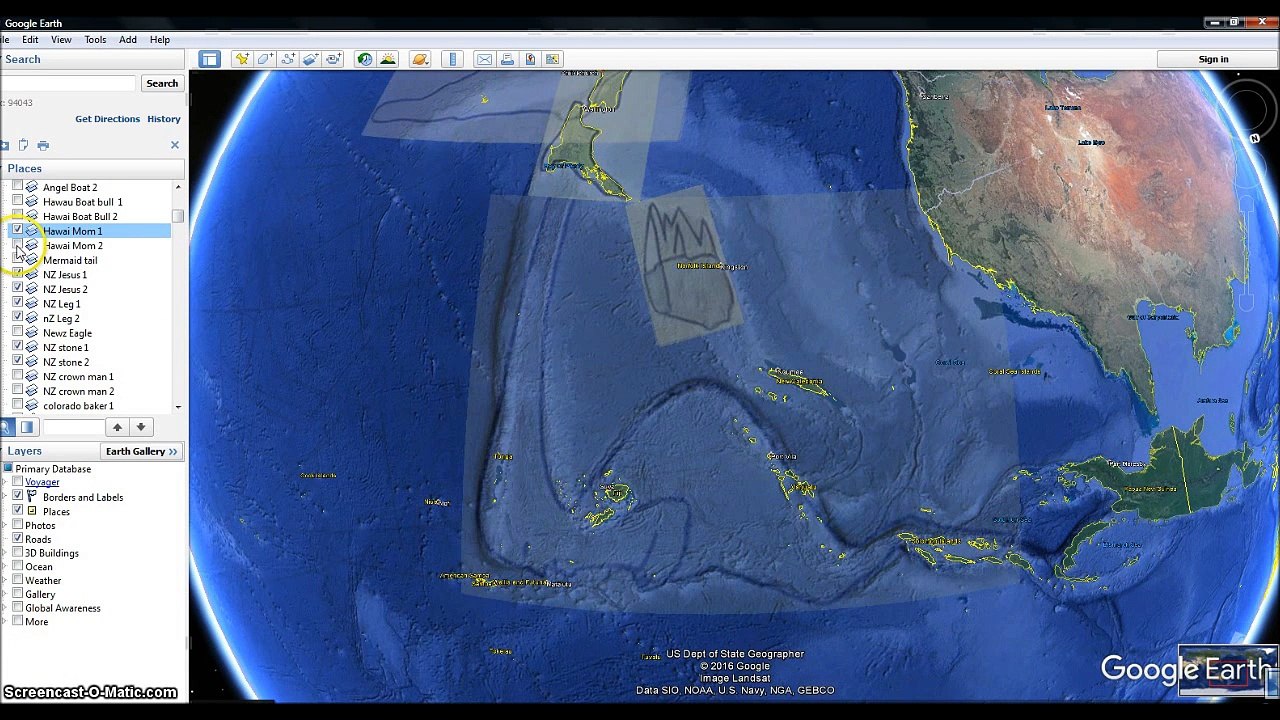This screenshot has height=720, width=1280.
Task: Click the Voyager layer link
Action: (42, 483)
